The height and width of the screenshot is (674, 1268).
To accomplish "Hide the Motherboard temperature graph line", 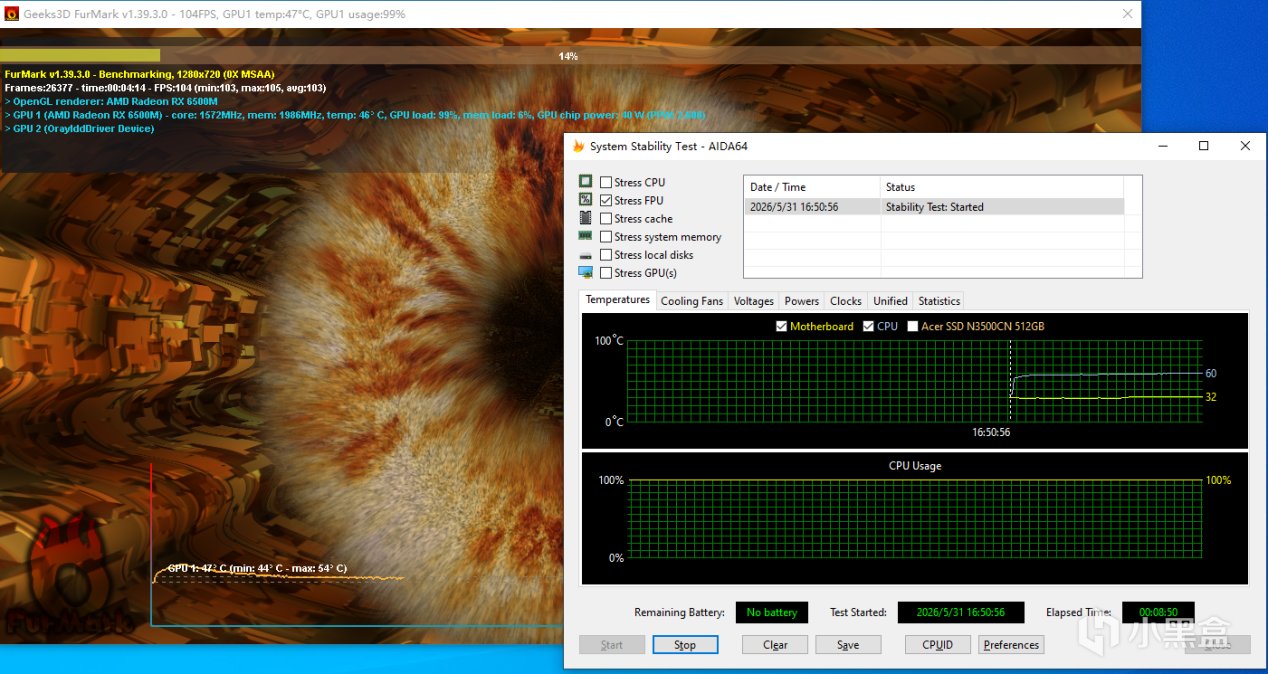I will (782, 326).
